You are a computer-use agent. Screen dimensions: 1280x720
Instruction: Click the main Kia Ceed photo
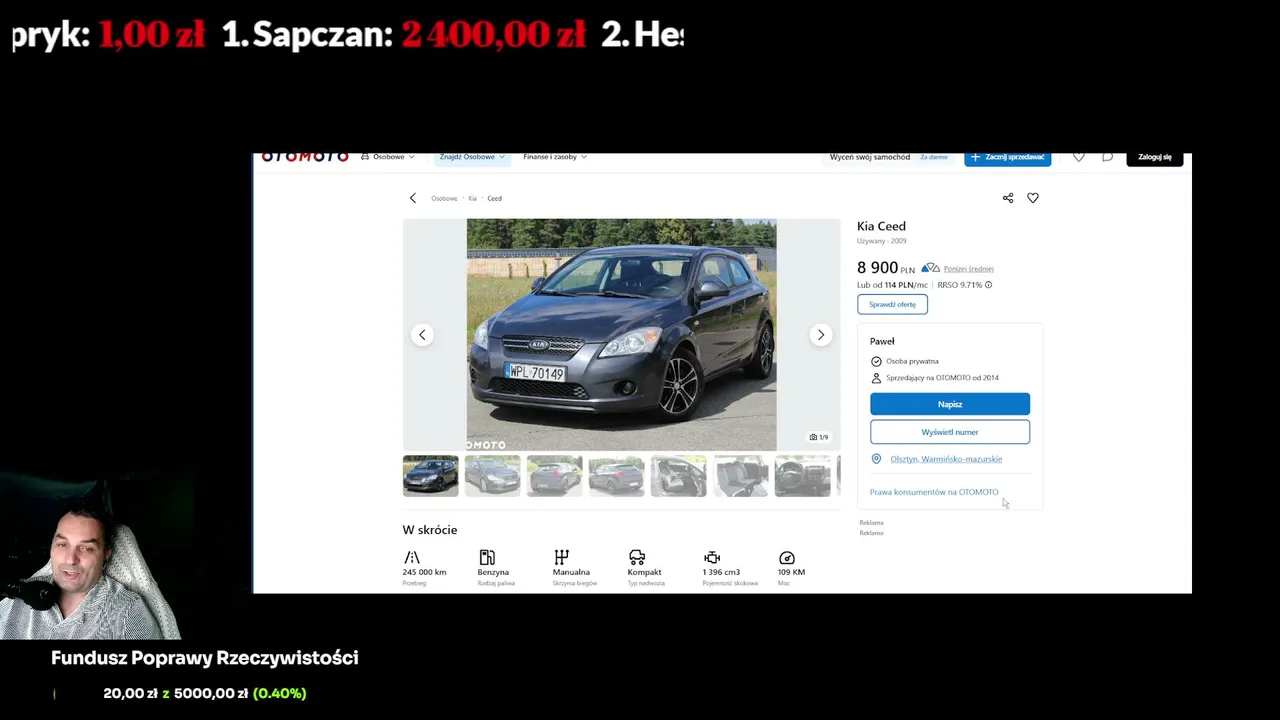621,335
